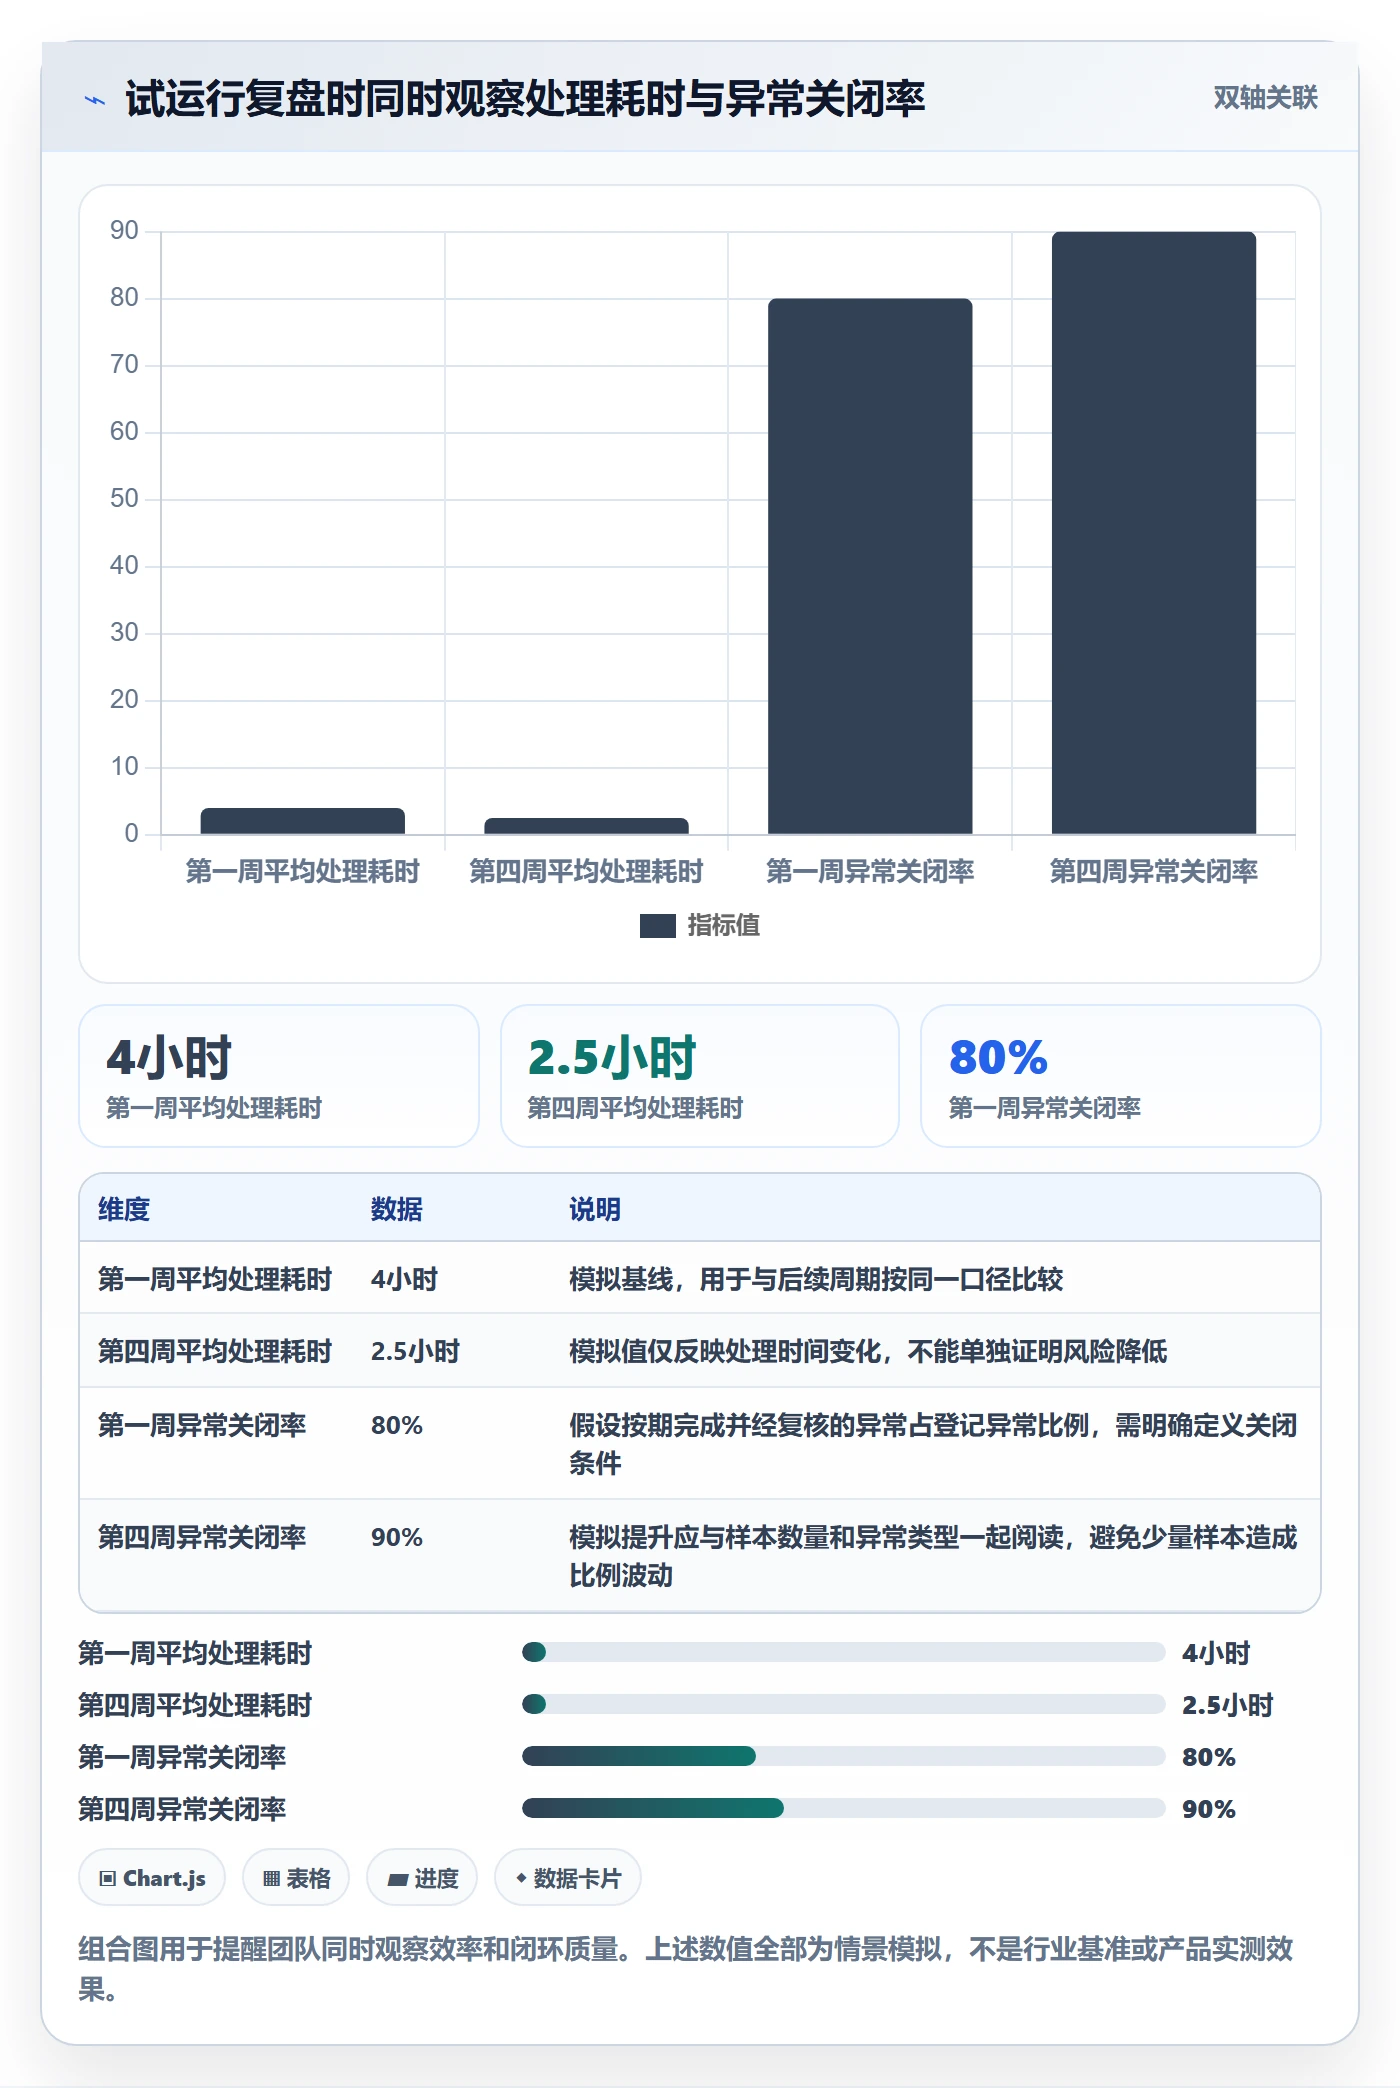Open the 4小时 data card
Image resolution: width=1400 pixels, height=2088 pixels.
point(279,1076)
